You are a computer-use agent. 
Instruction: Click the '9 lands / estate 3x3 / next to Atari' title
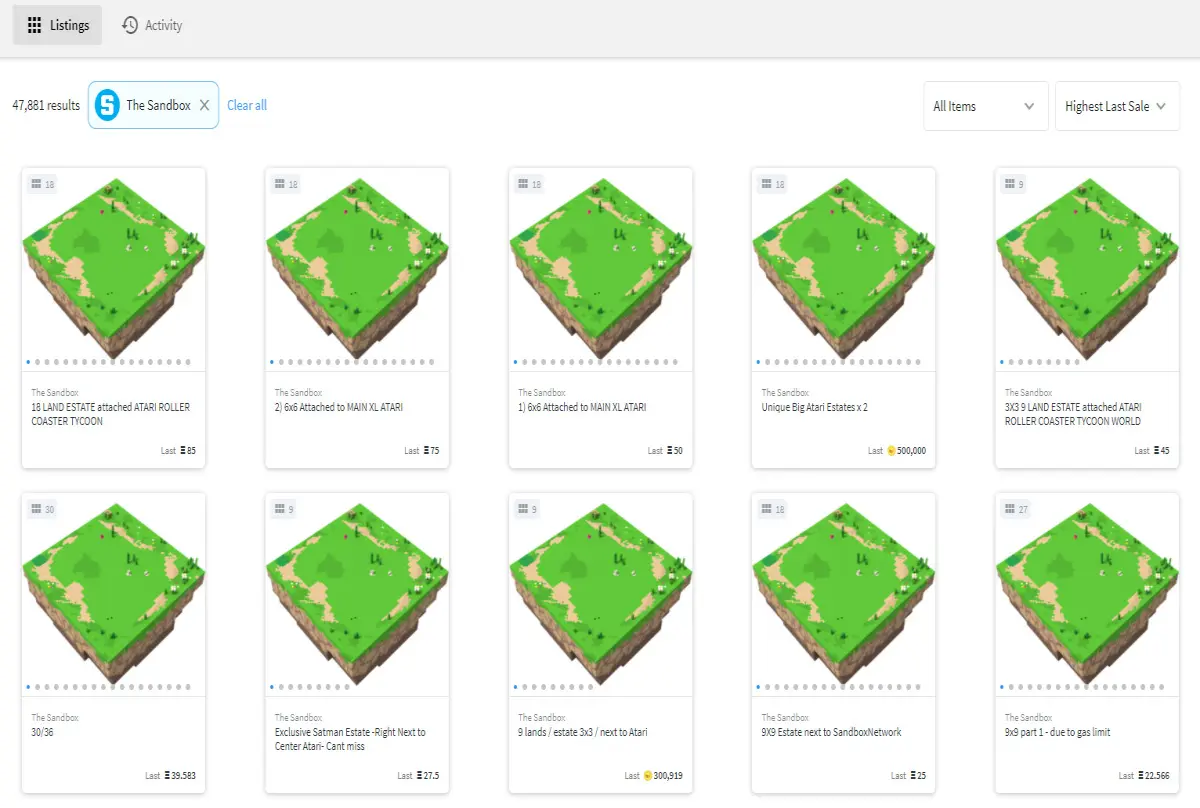[x=582, y=732]
